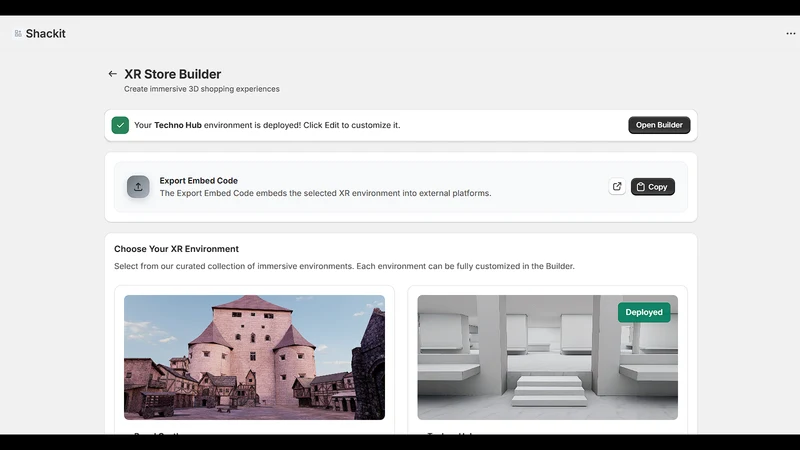Viewport: 800px width, 450px height.
Task: Click 'Export Embed Code' title text
Action: click(198, 181)
